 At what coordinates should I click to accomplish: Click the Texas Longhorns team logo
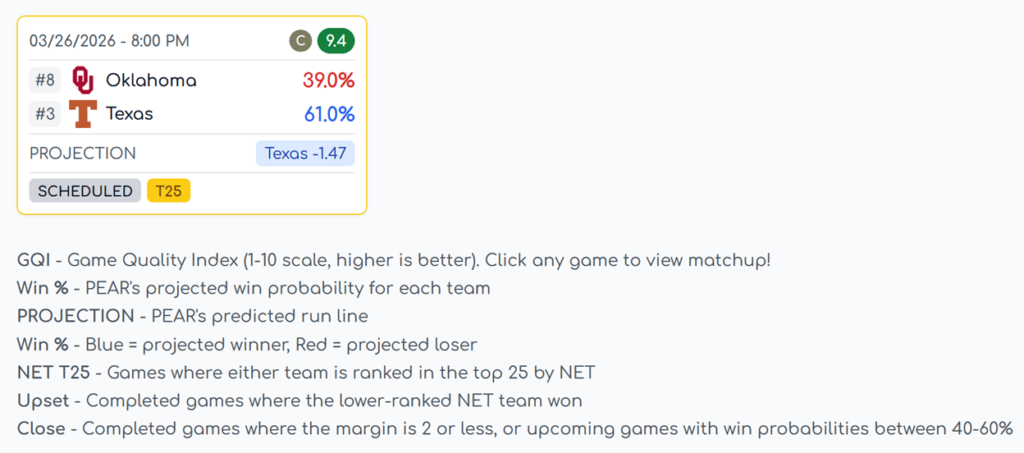click(x=83, y=114)
